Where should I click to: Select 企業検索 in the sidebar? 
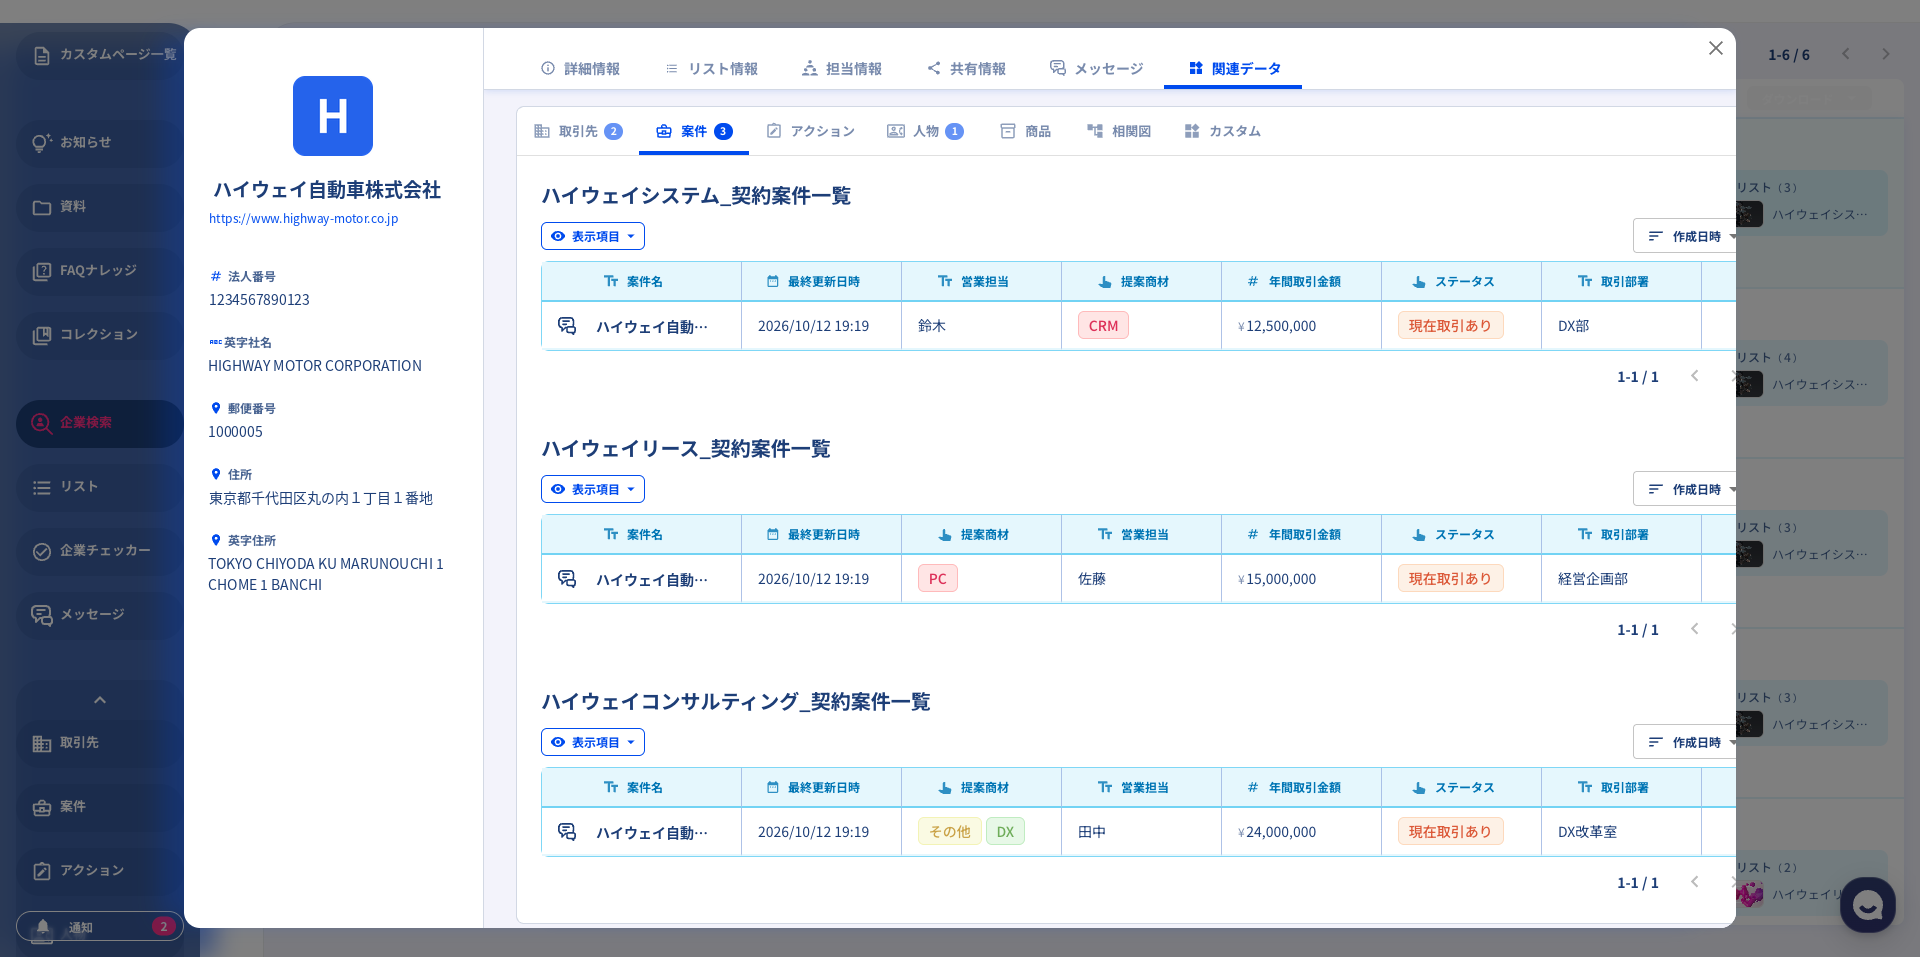point(99,423)
